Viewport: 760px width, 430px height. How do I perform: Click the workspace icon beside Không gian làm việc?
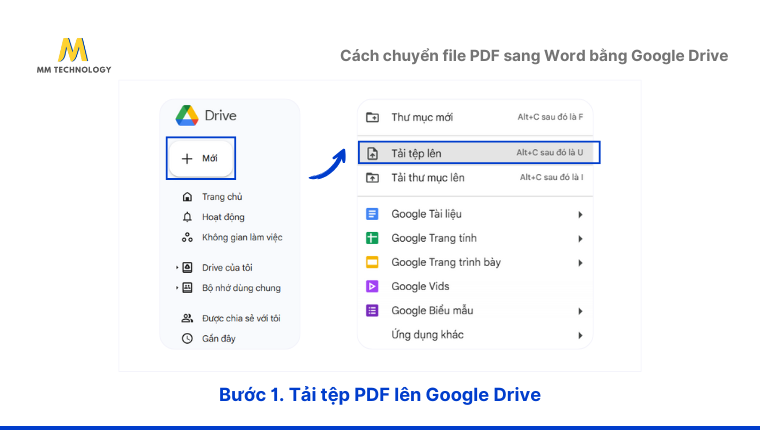click(x=187, y=238)
